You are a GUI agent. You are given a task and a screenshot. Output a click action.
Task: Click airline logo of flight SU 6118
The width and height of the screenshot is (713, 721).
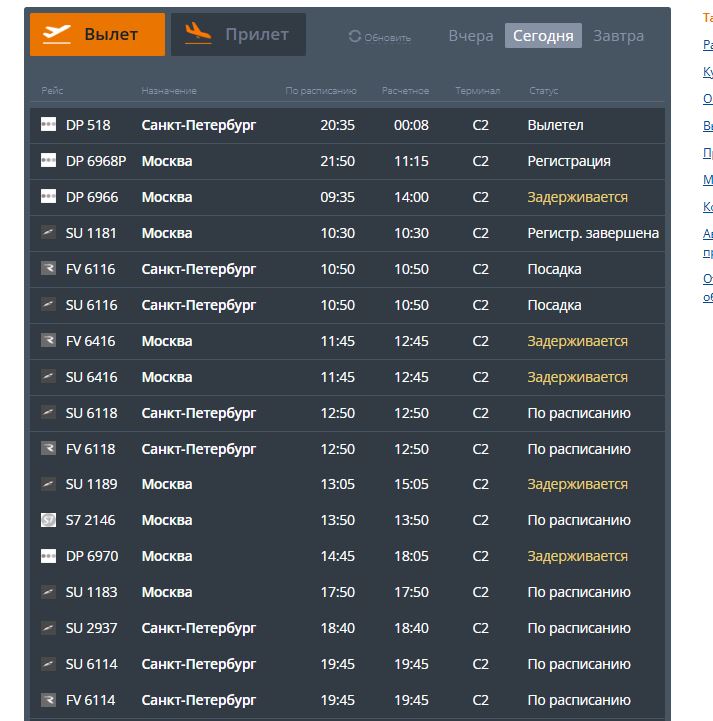click(48, 412)
